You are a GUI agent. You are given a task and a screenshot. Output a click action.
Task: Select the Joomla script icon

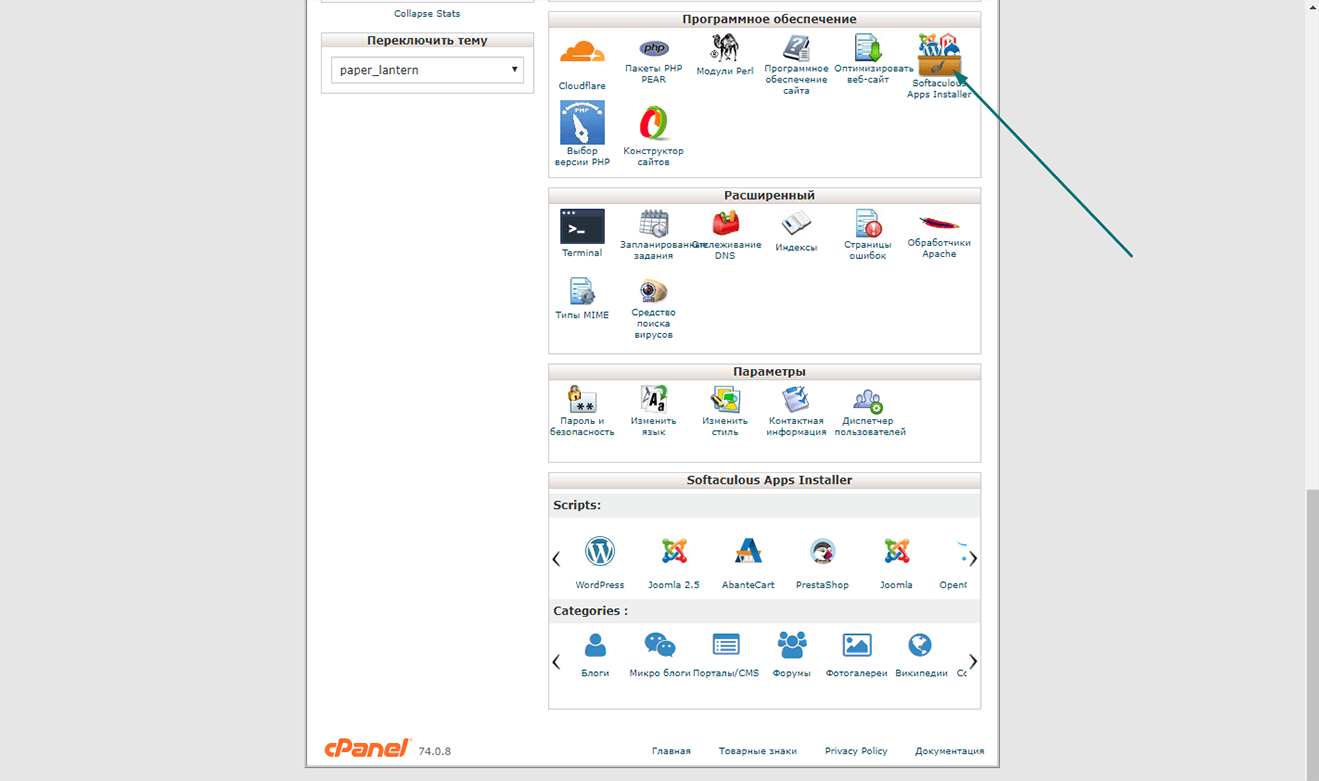pos(896,551)
